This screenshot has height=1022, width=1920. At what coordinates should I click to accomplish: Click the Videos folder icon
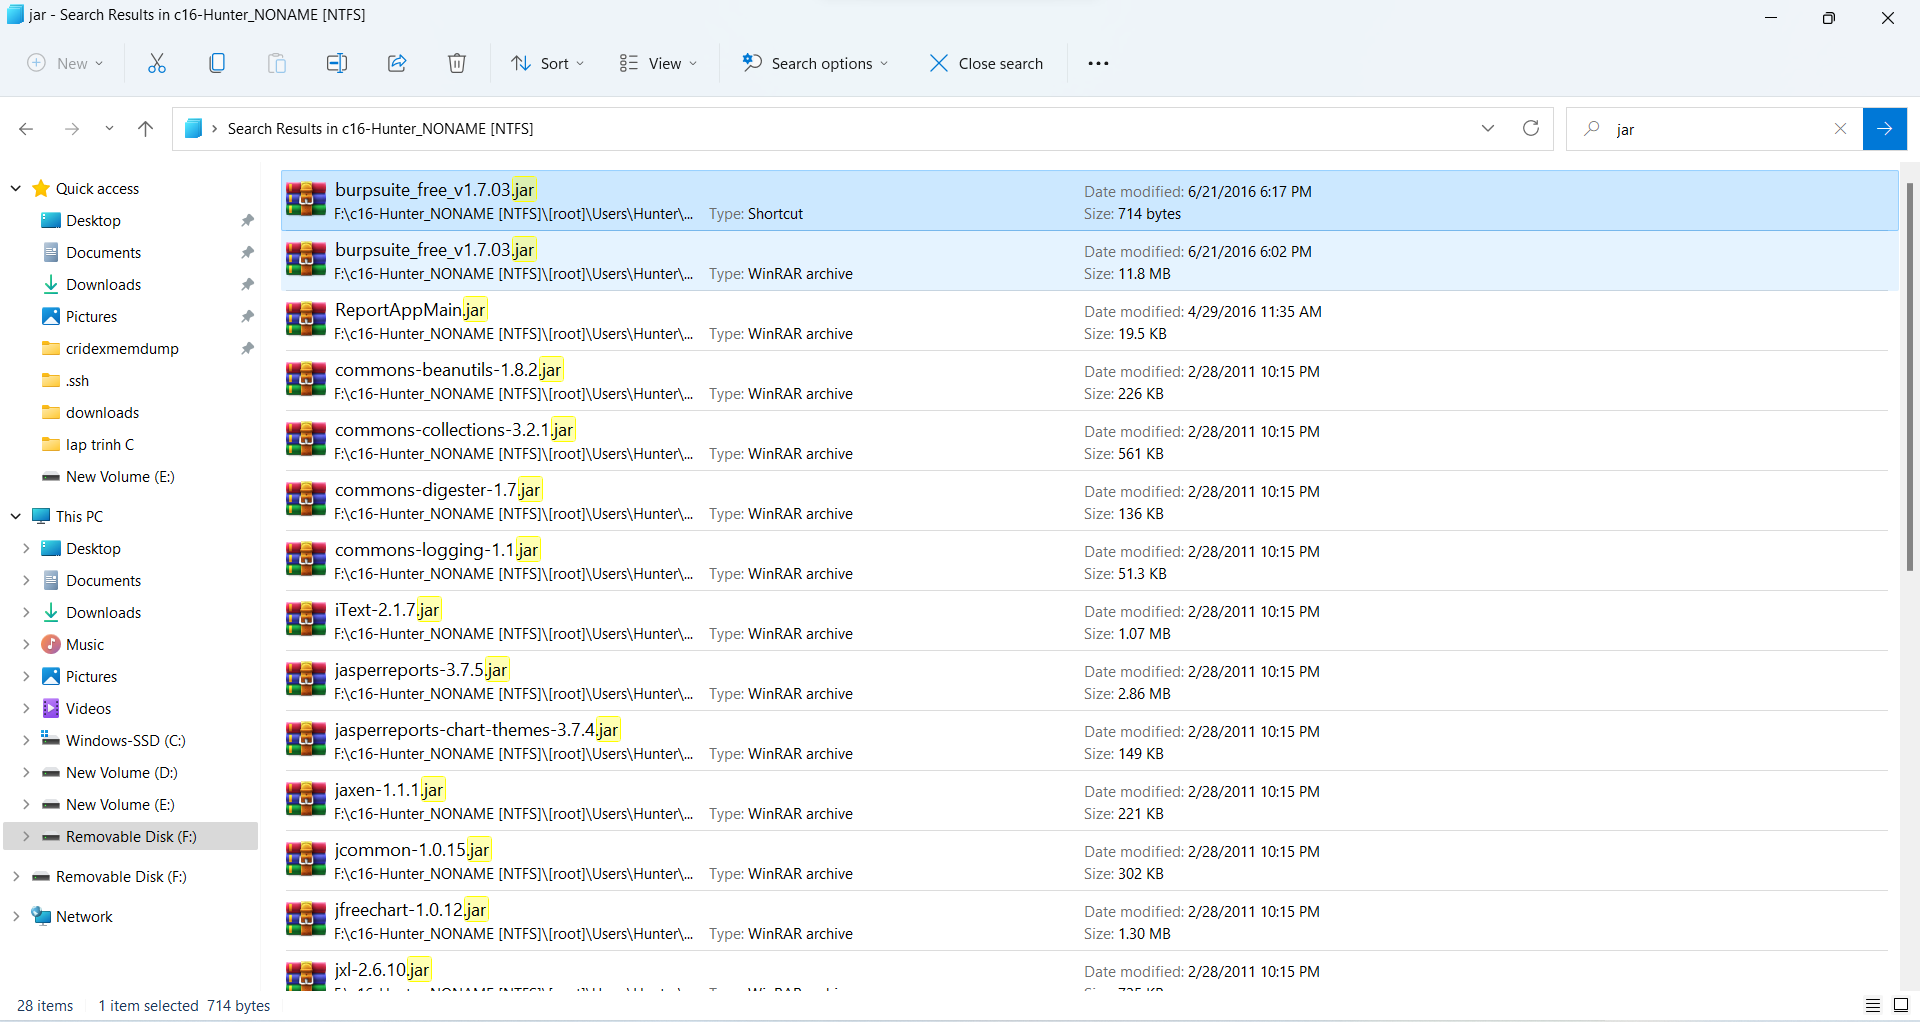click(51, 708)
